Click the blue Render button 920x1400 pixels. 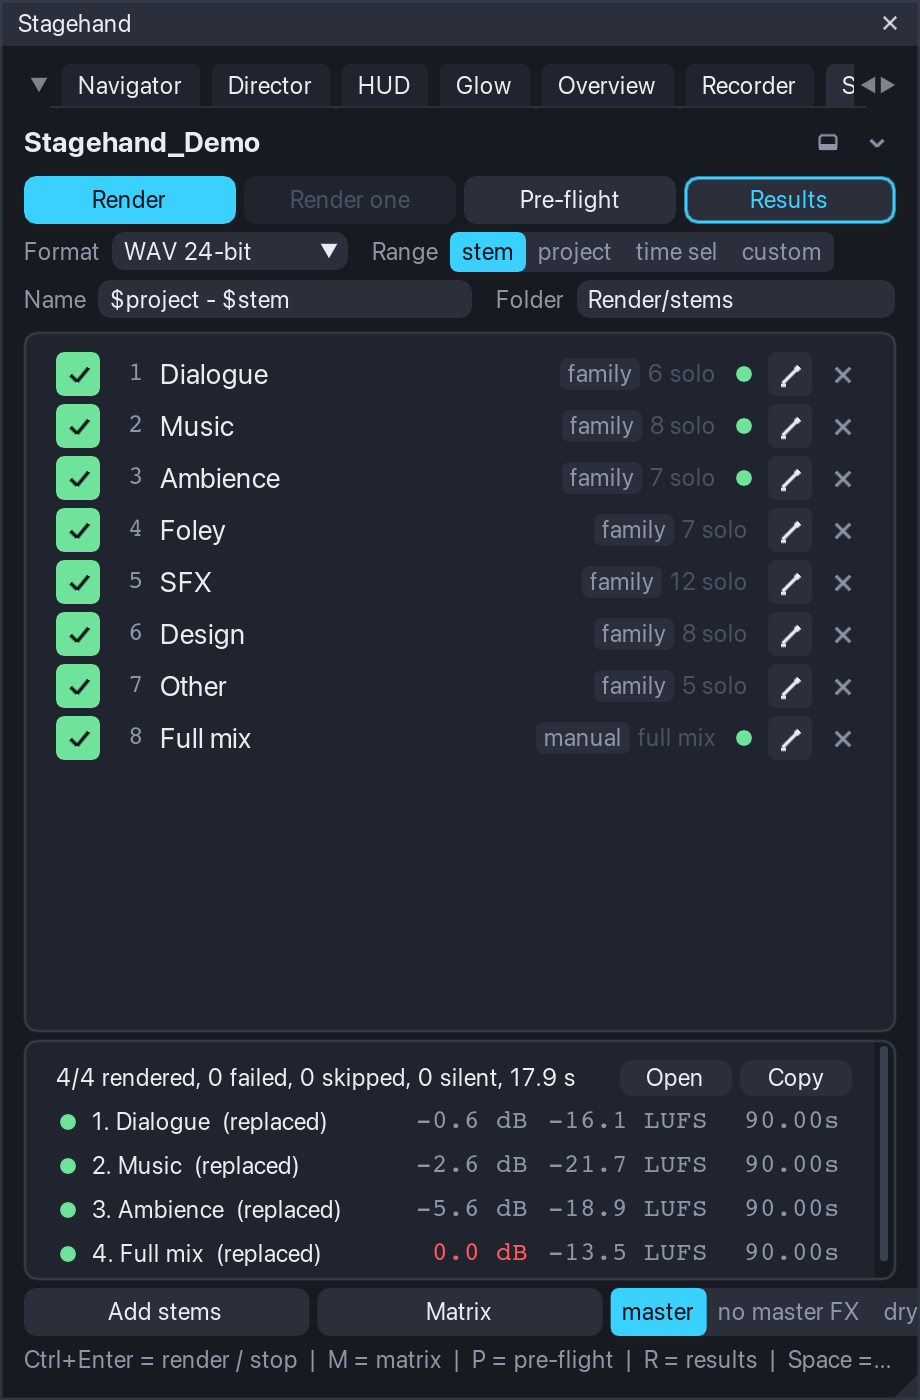pyautogui.click(x=130, y=200)
